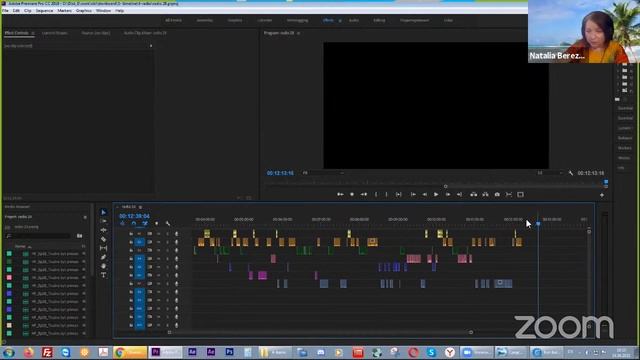Open Skype from the taskbar
This screenshot has width=640, height=360.
(431, 352)
